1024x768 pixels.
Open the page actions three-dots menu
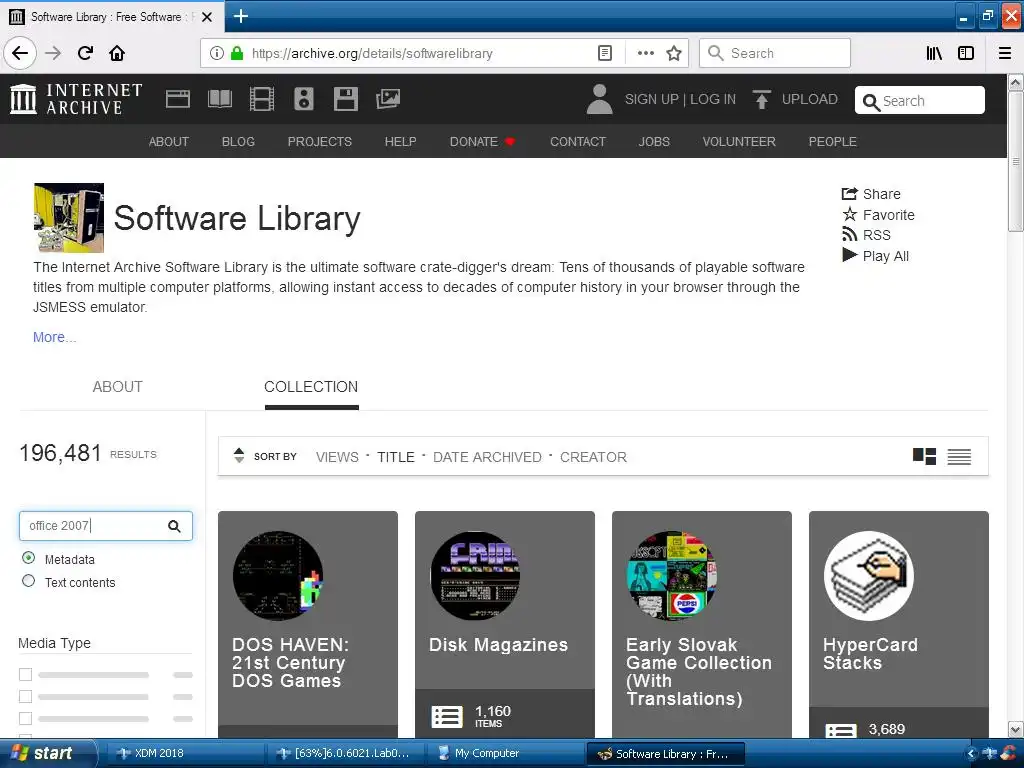pyautogui.click(x=645, y=53)
